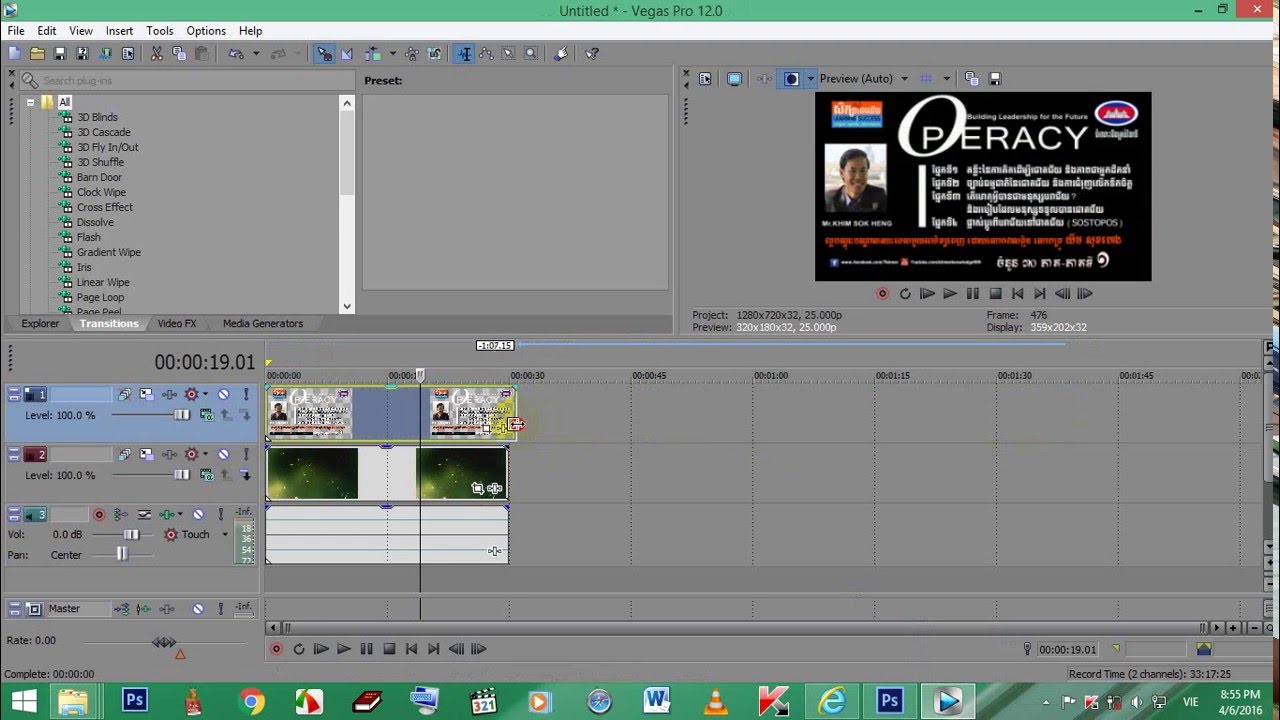Mute video track 2
Screen dimensions: 1280x720
[223, 454]
